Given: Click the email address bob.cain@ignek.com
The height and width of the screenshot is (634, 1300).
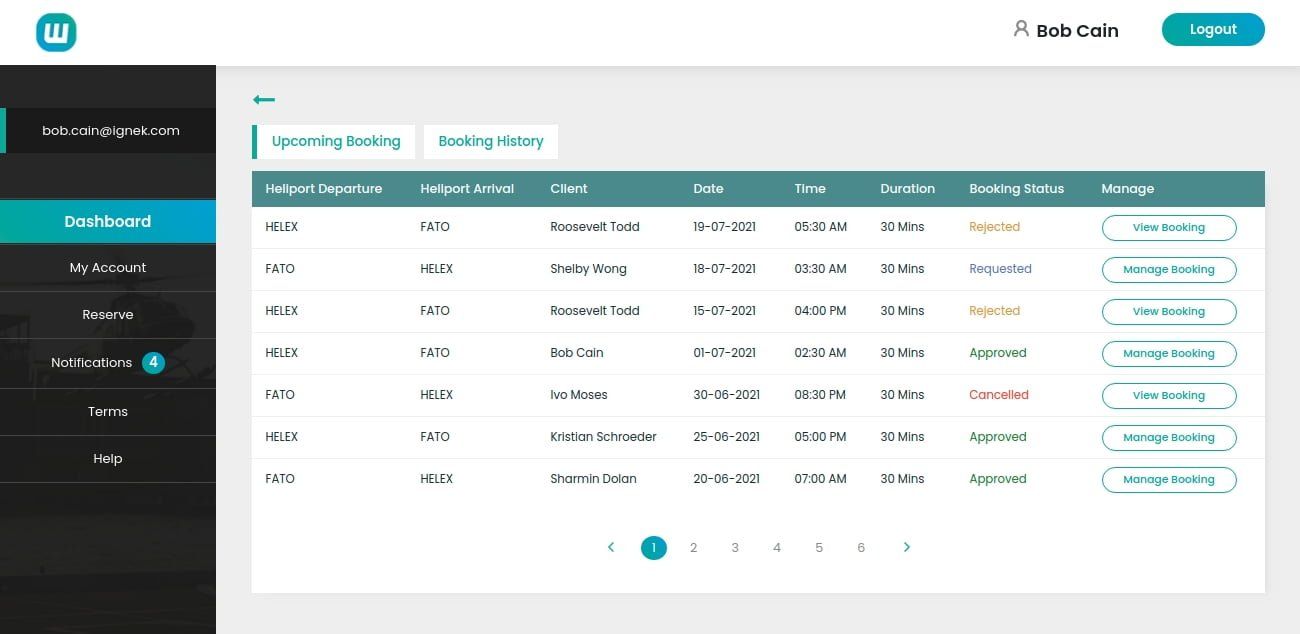Looking at the screenshot, I should click(111, 130).
